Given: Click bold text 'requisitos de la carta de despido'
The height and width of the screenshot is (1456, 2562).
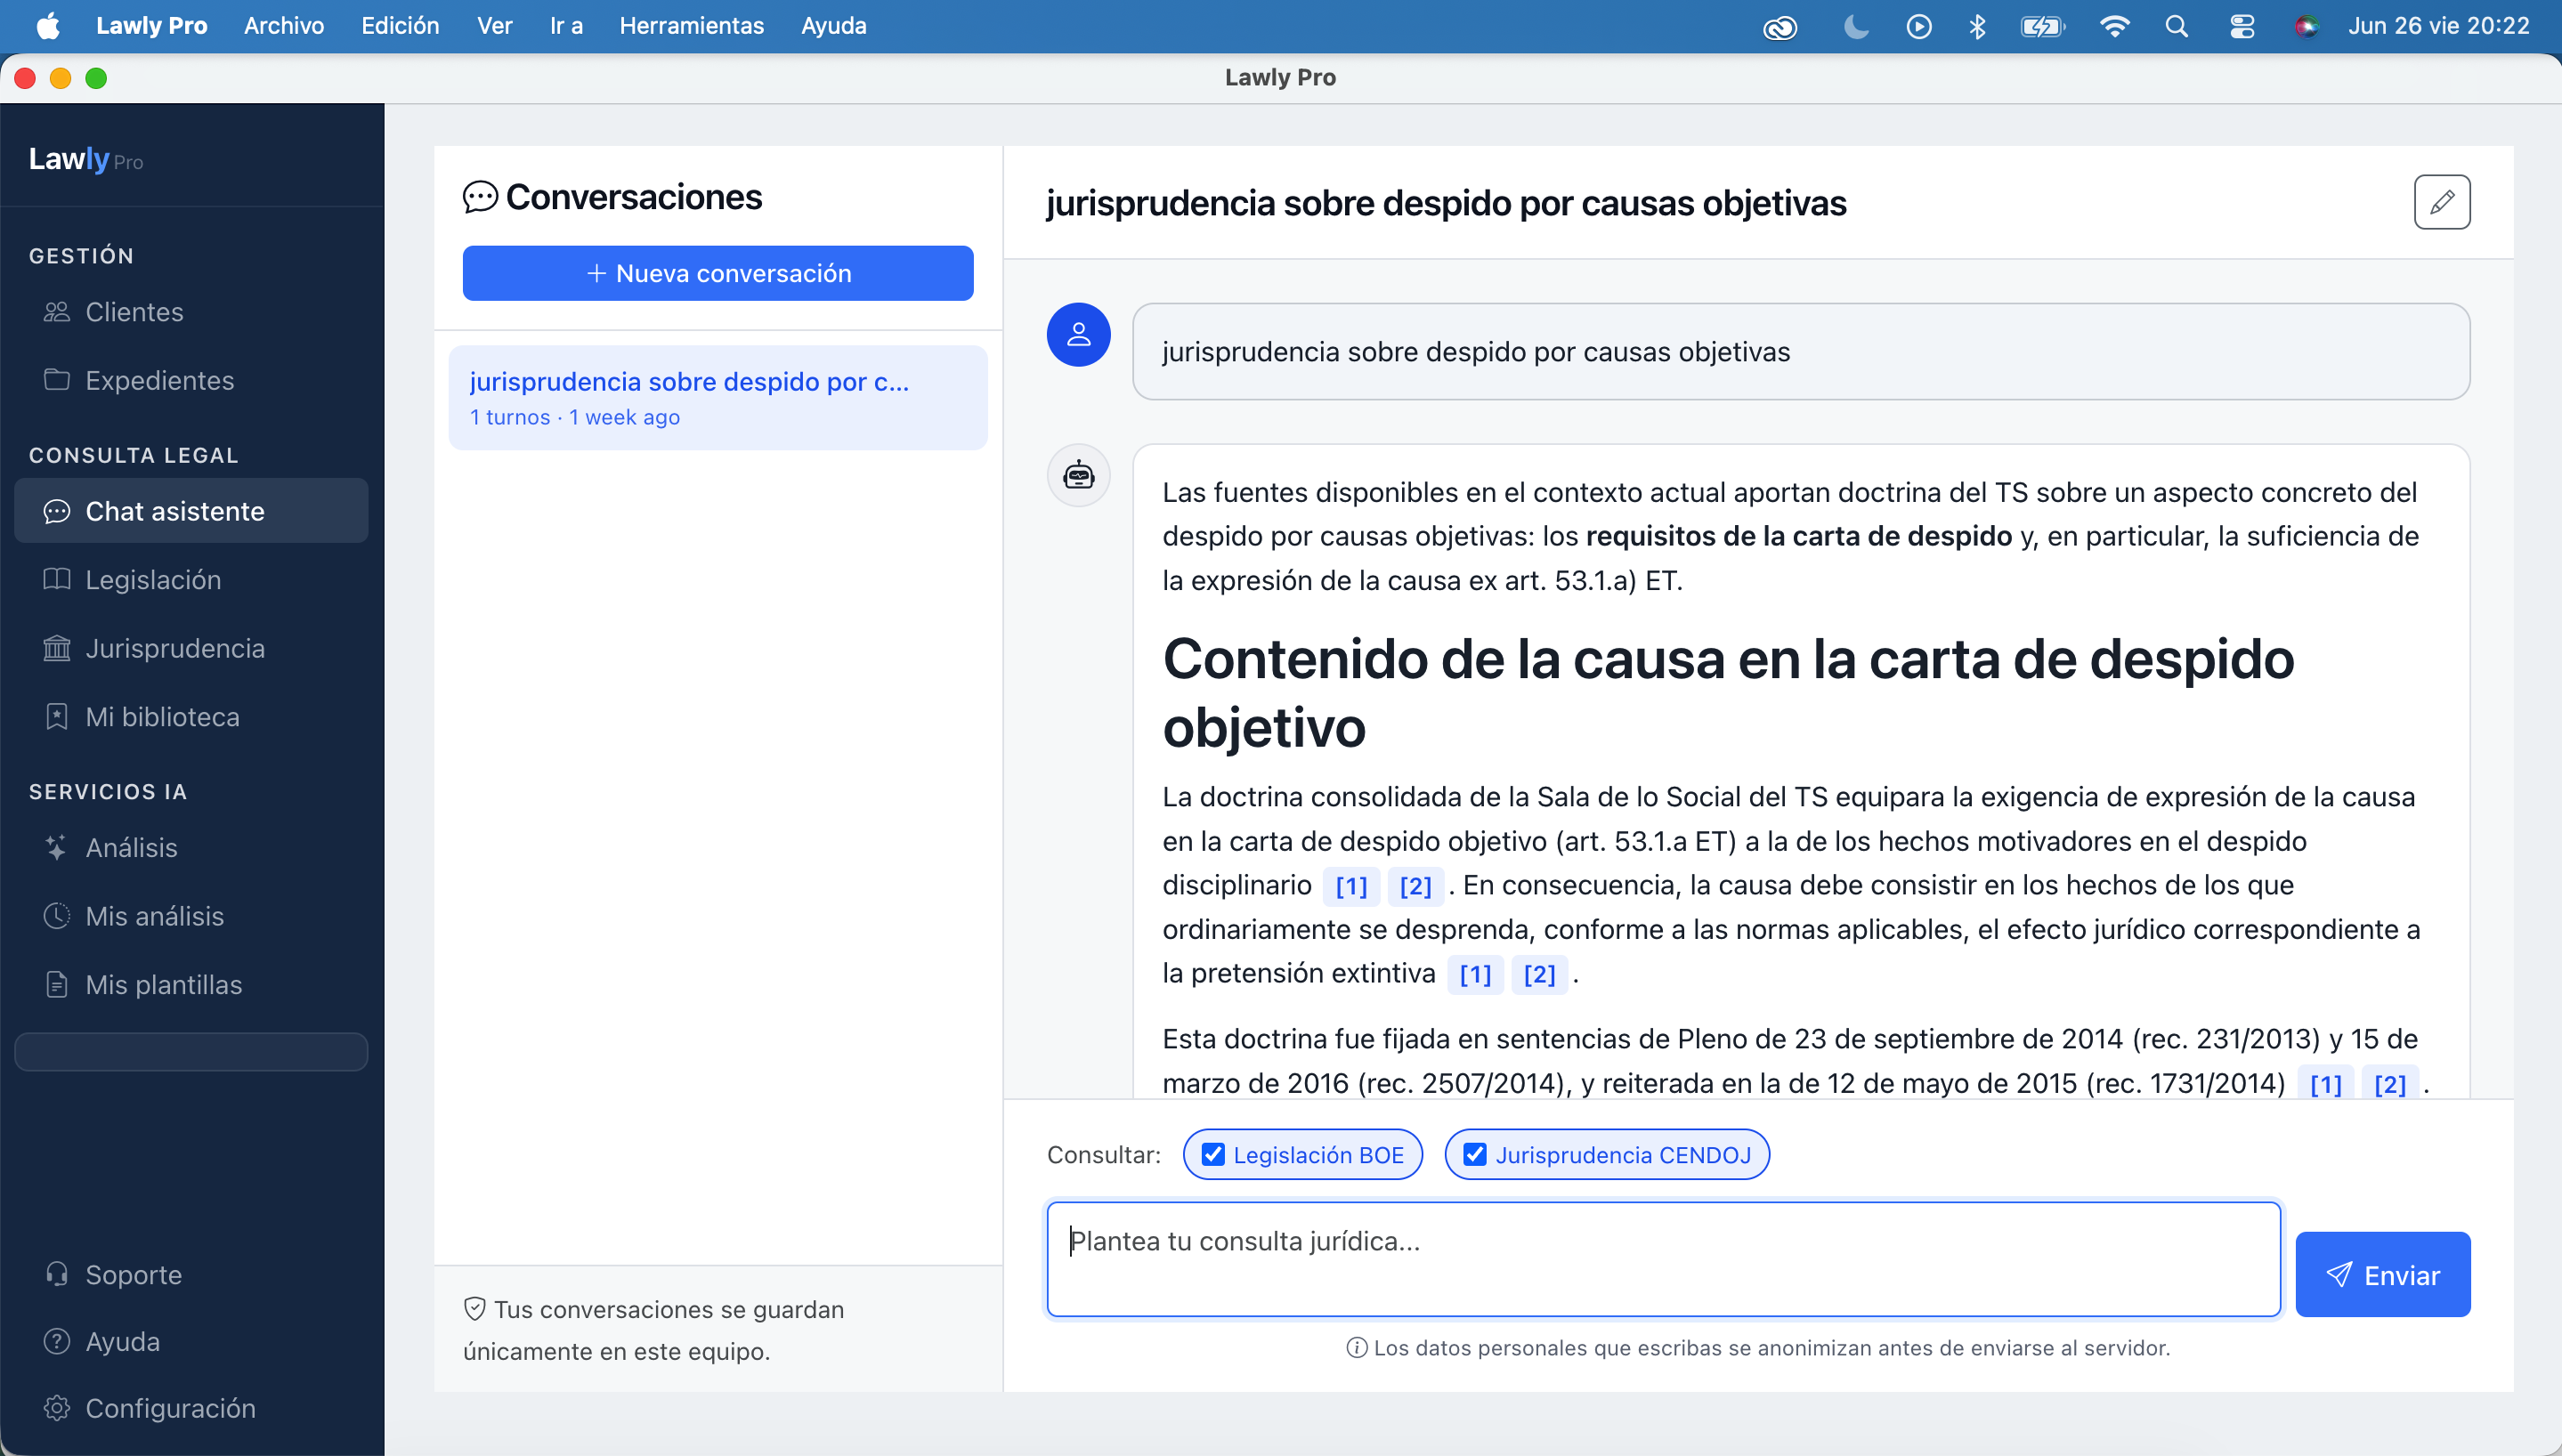Looking at the screenshot, I should point(1799,536).
